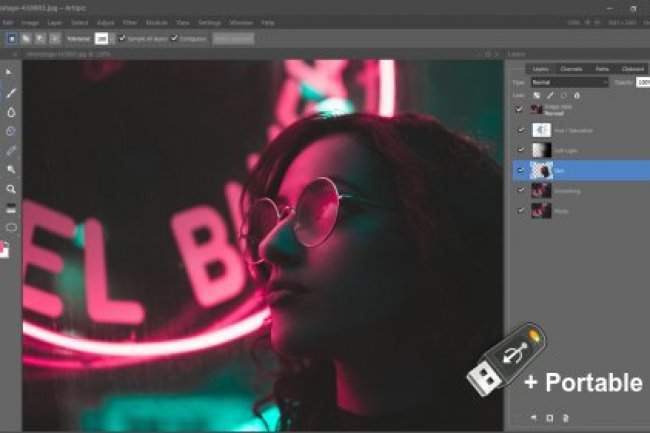Viewport: 650px width, 433px height.
Task: Select the Eraser tool in toolbox
Action: (11, 151)
